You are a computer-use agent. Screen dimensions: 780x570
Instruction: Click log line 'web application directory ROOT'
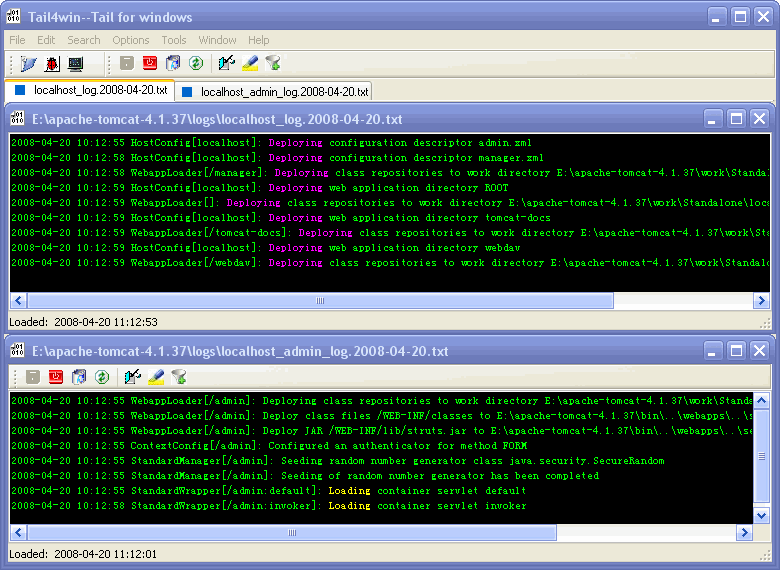point(260,188)
